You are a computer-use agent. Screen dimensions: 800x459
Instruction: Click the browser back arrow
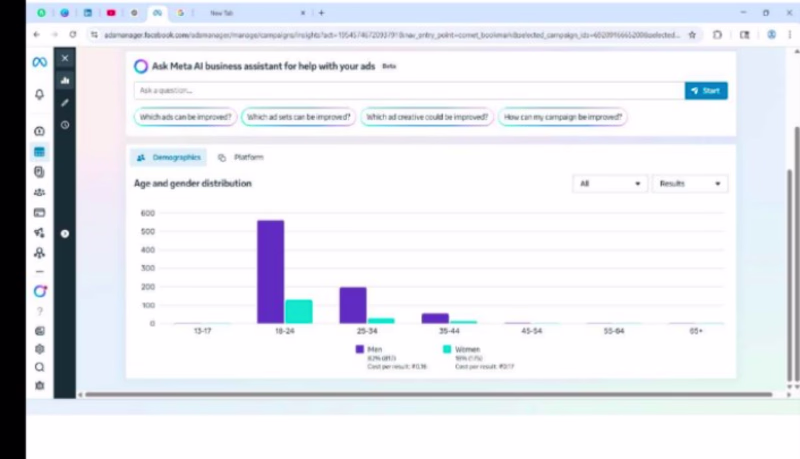pos(36,35)
